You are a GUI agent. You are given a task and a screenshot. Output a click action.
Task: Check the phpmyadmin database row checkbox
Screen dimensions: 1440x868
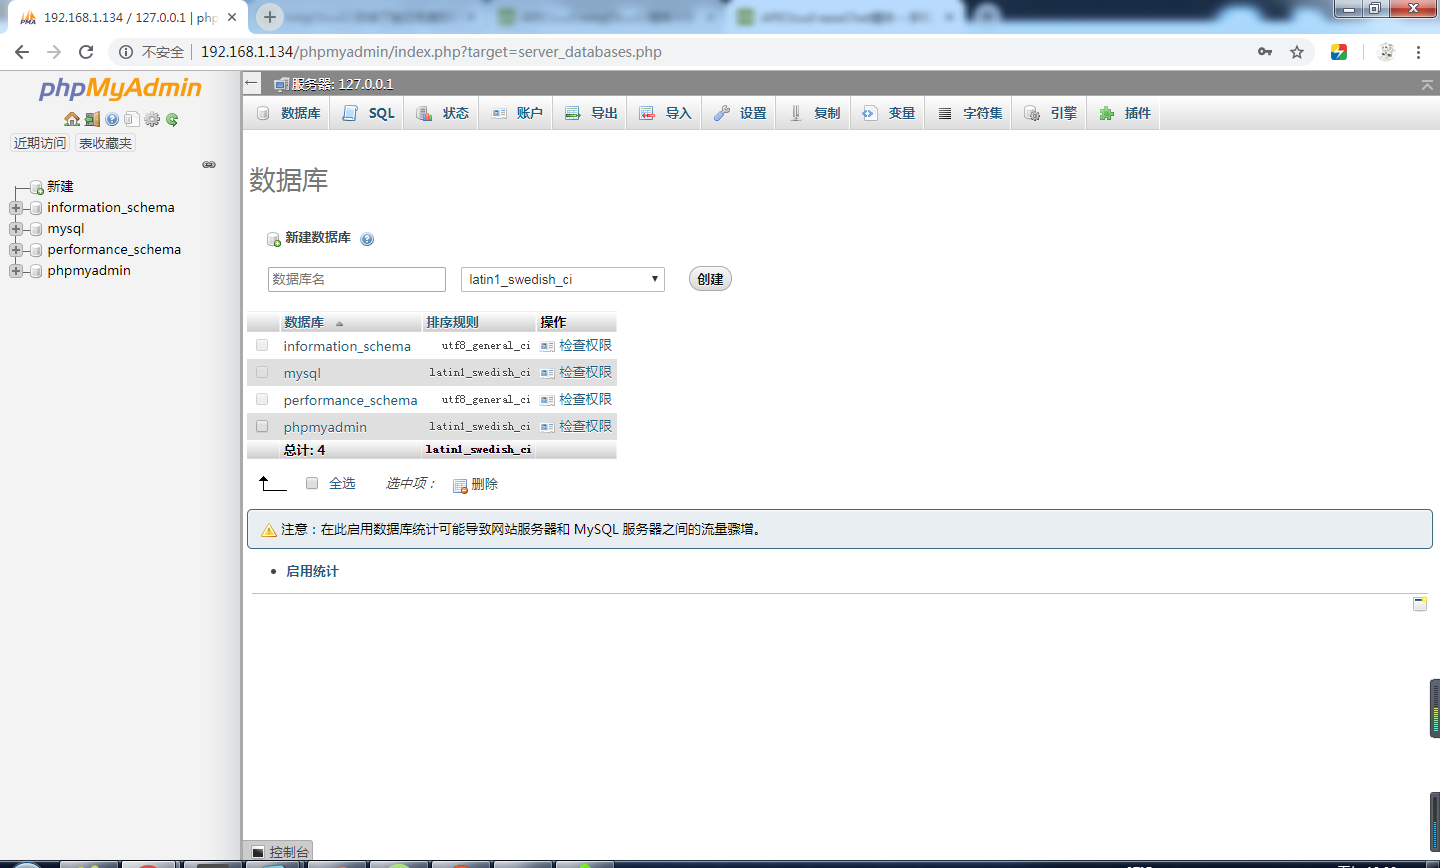262,426
